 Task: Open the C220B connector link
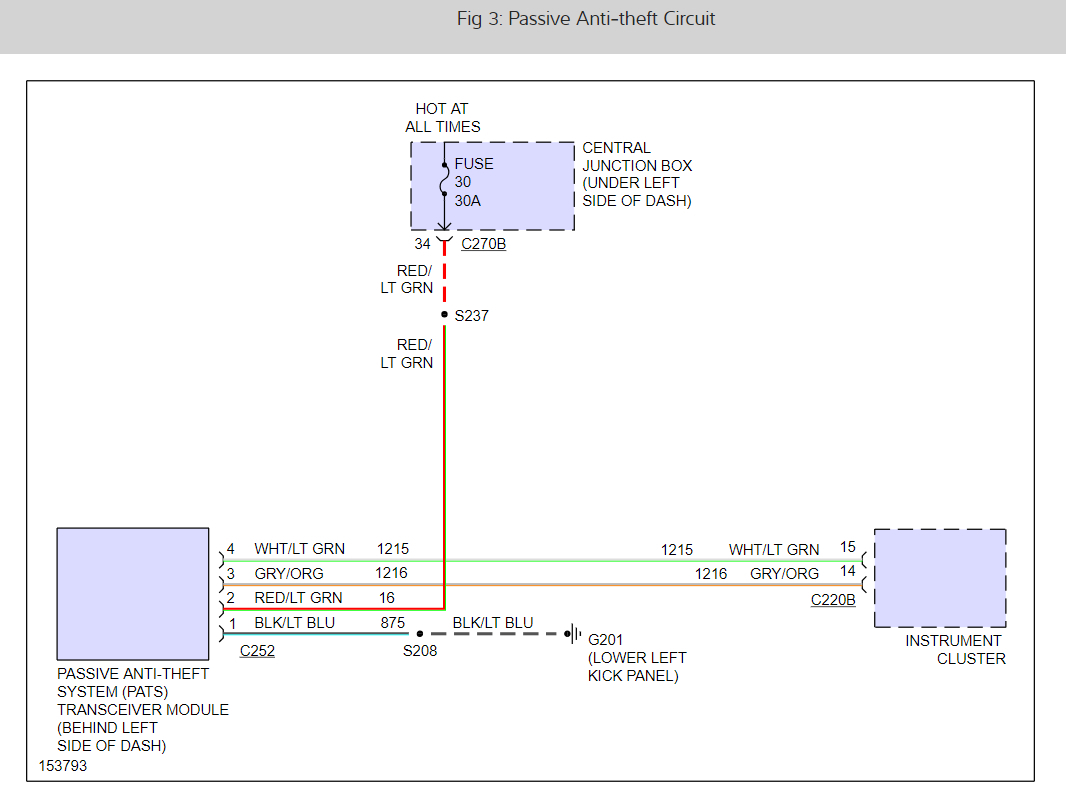[833, 600]
